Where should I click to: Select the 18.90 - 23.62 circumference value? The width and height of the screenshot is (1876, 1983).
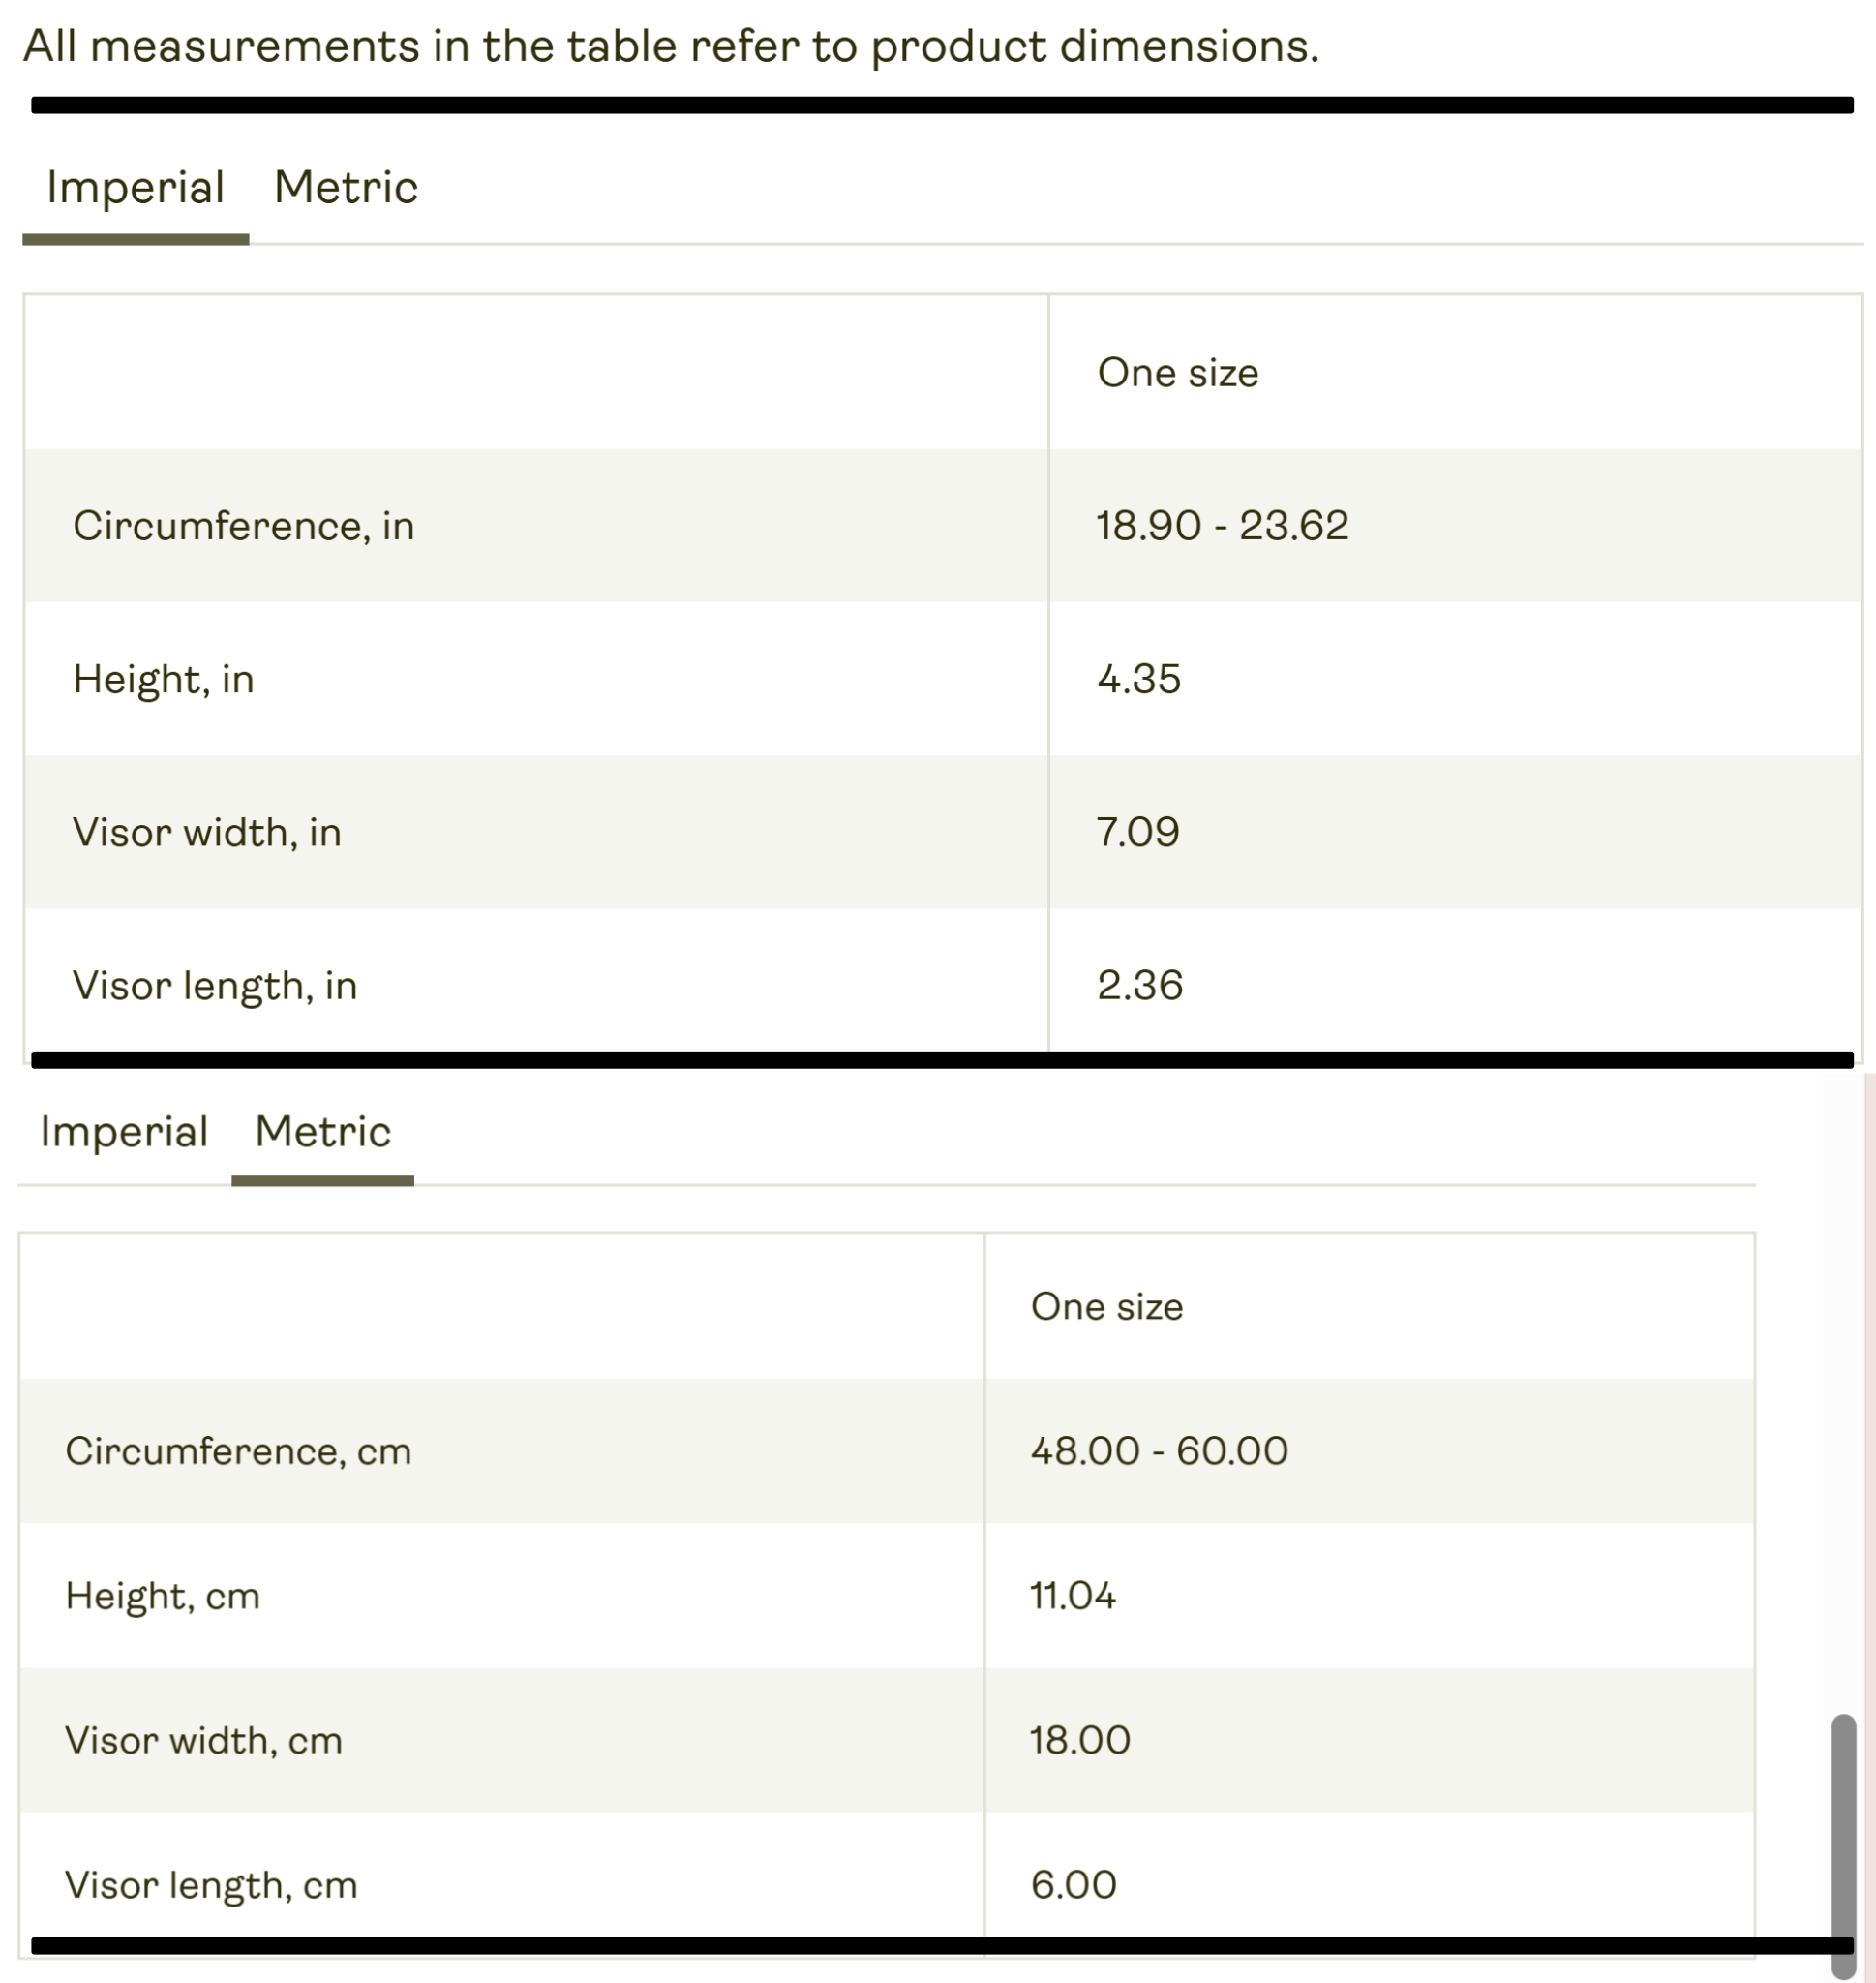(x=1222, y=526)
